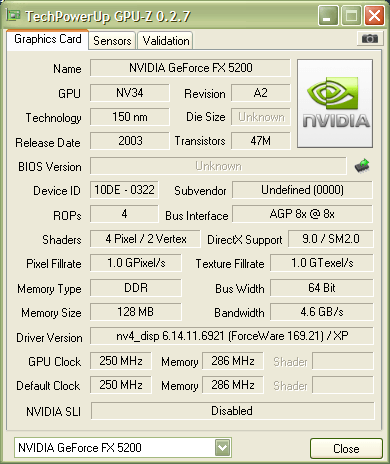Click the Close button
Screen dimensions: 390x464
[346, 449]
